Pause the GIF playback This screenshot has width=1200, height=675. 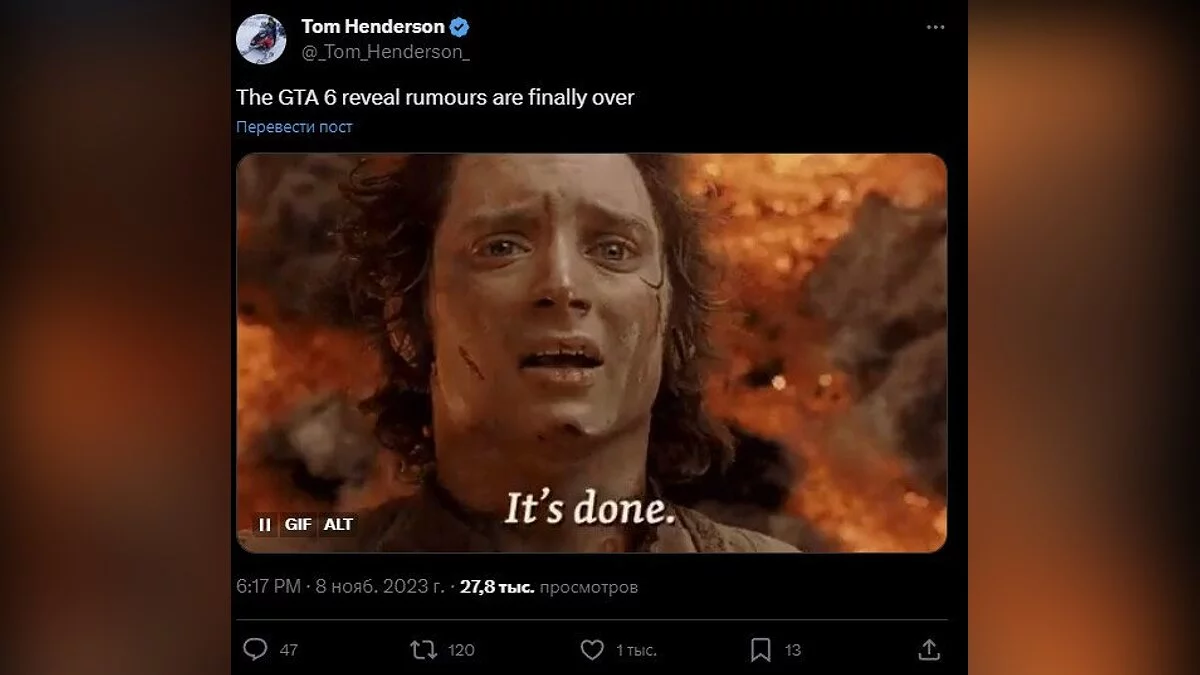click(265, 524)
